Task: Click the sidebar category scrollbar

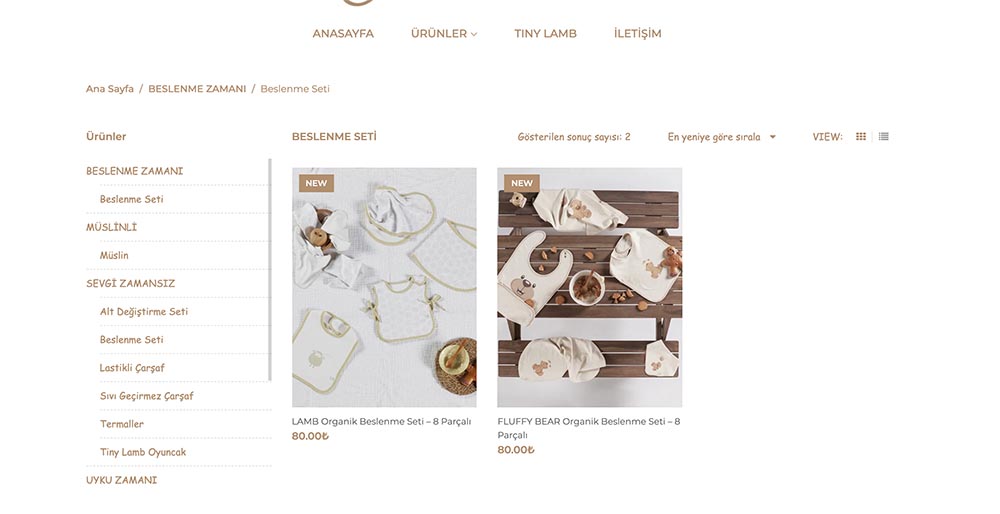Action: 270,270
